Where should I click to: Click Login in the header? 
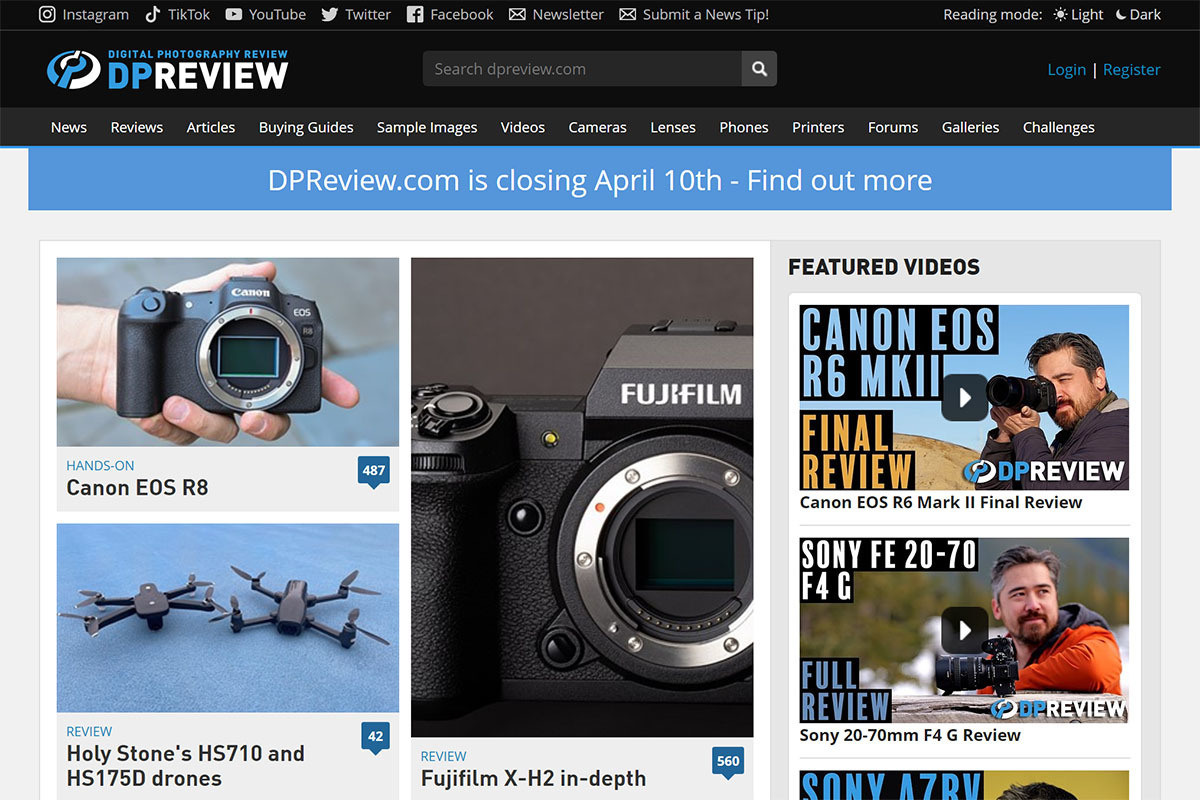pos(1066,69)
